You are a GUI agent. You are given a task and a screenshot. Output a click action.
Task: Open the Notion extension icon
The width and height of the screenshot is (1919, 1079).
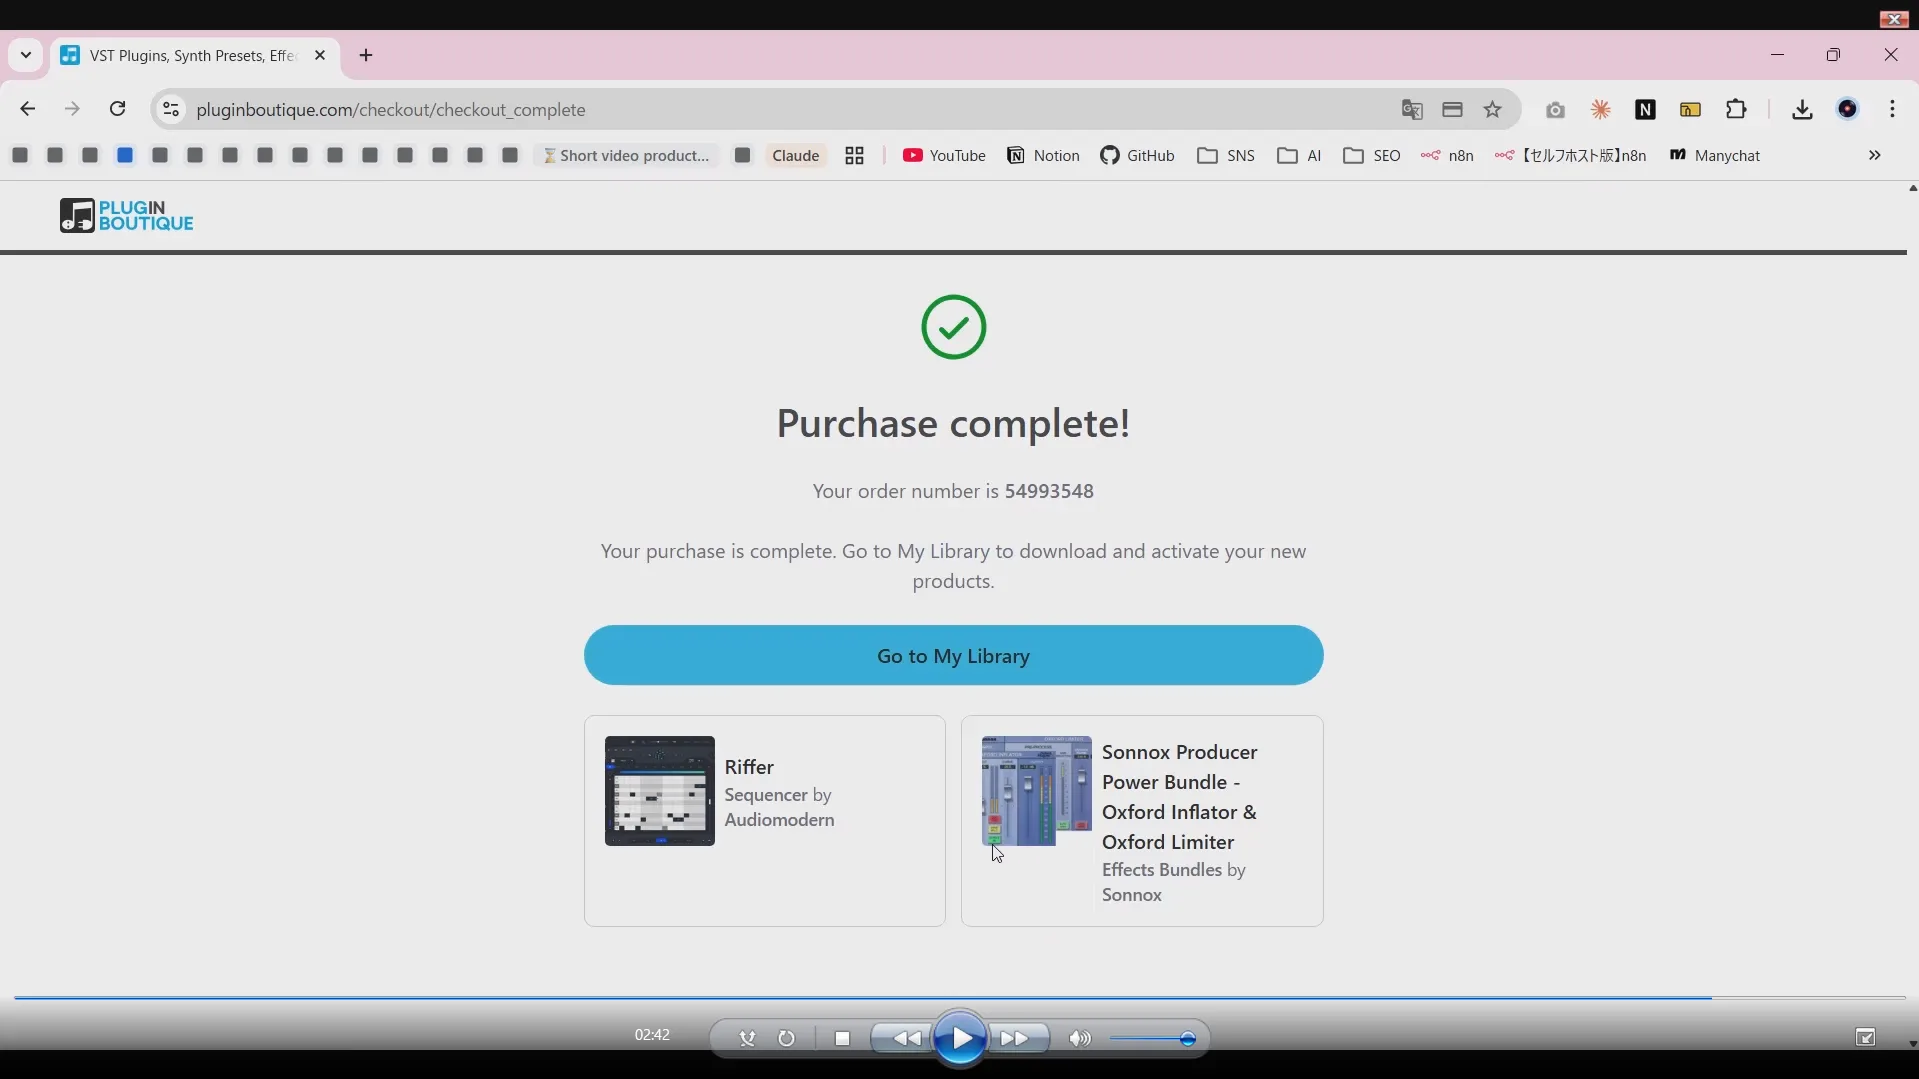1646,110
